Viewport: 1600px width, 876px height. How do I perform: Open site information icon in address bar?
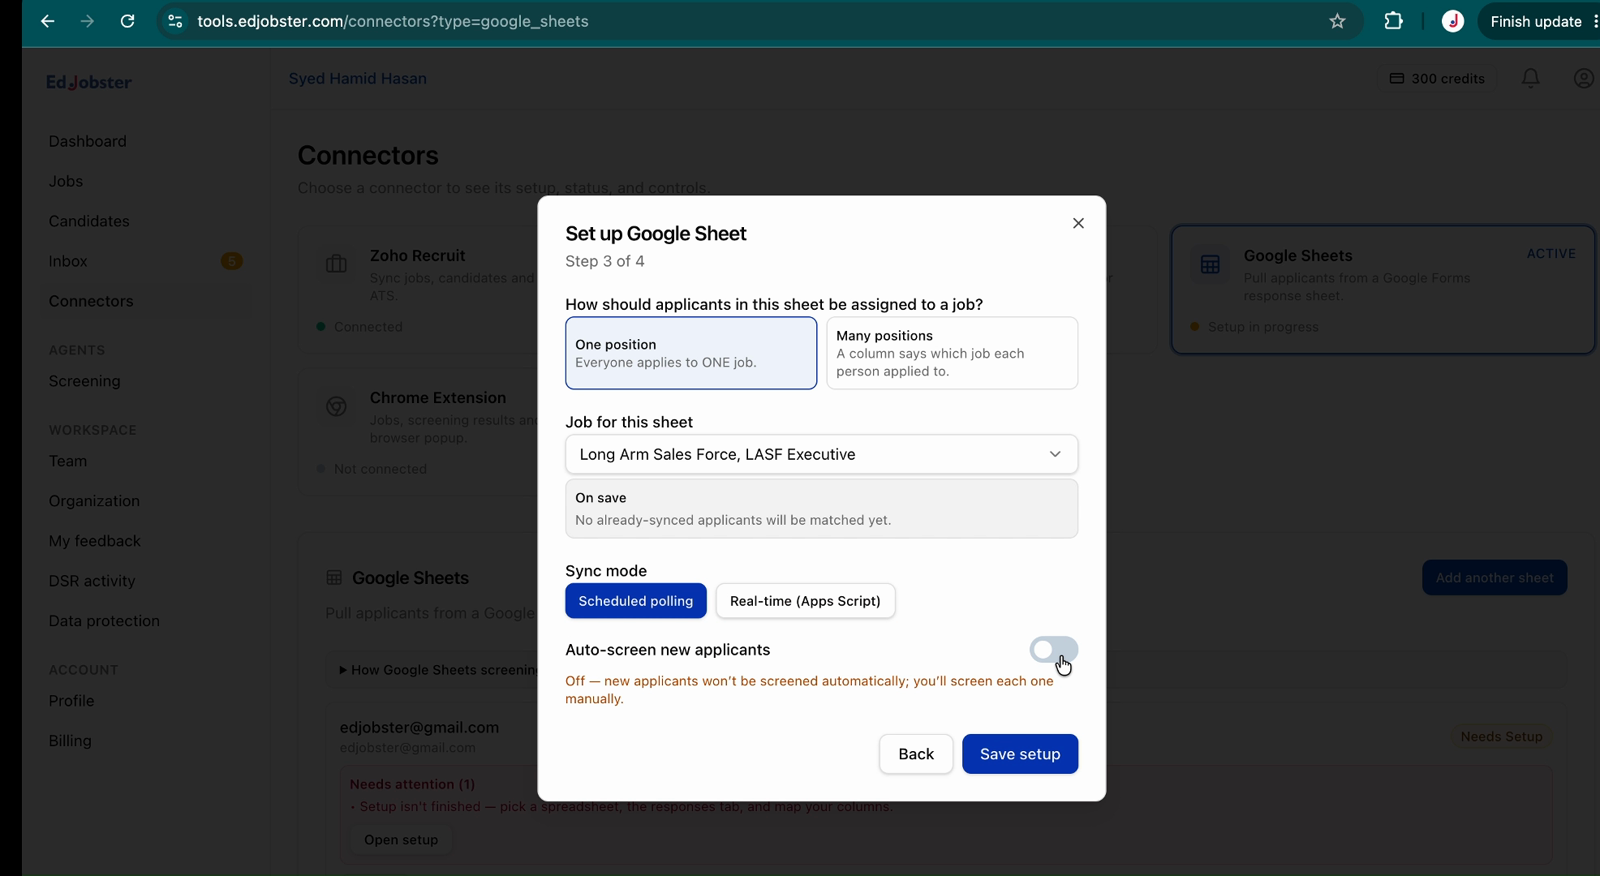[x=175, y=21]
